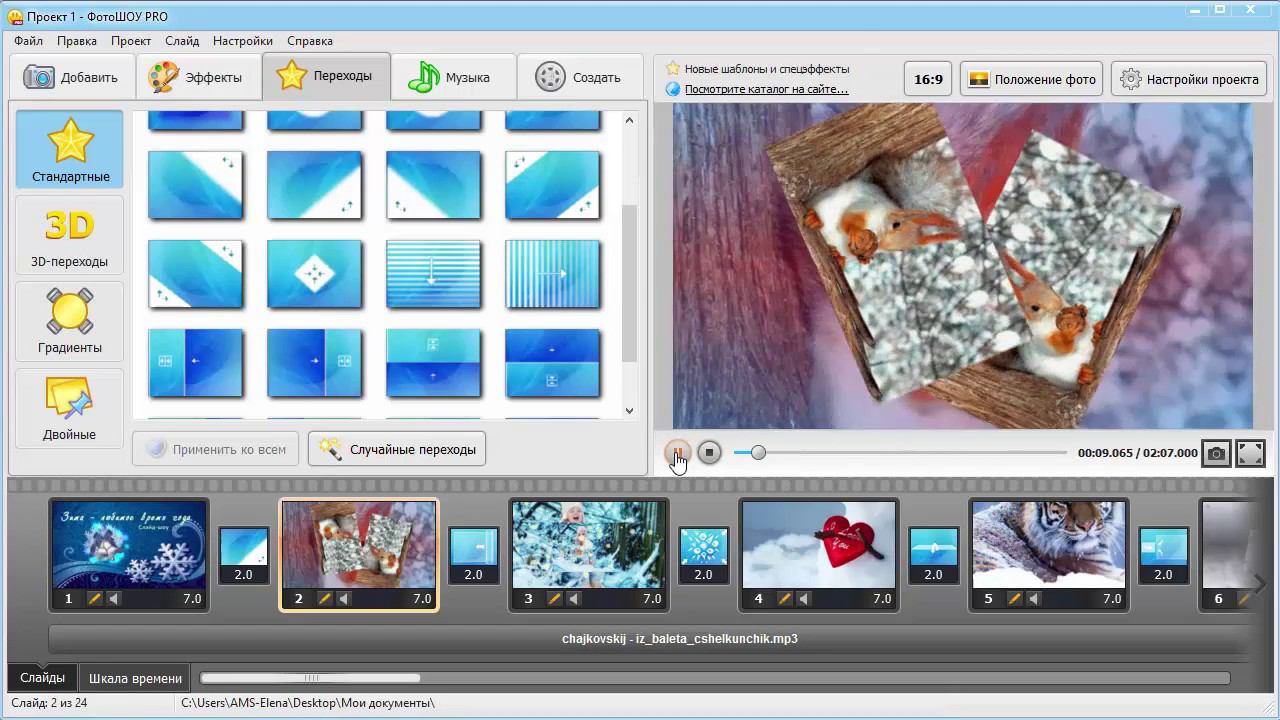1280x720 pixels.
Task: Take a snapshot with the camera icon
Action: [1216, 453]
